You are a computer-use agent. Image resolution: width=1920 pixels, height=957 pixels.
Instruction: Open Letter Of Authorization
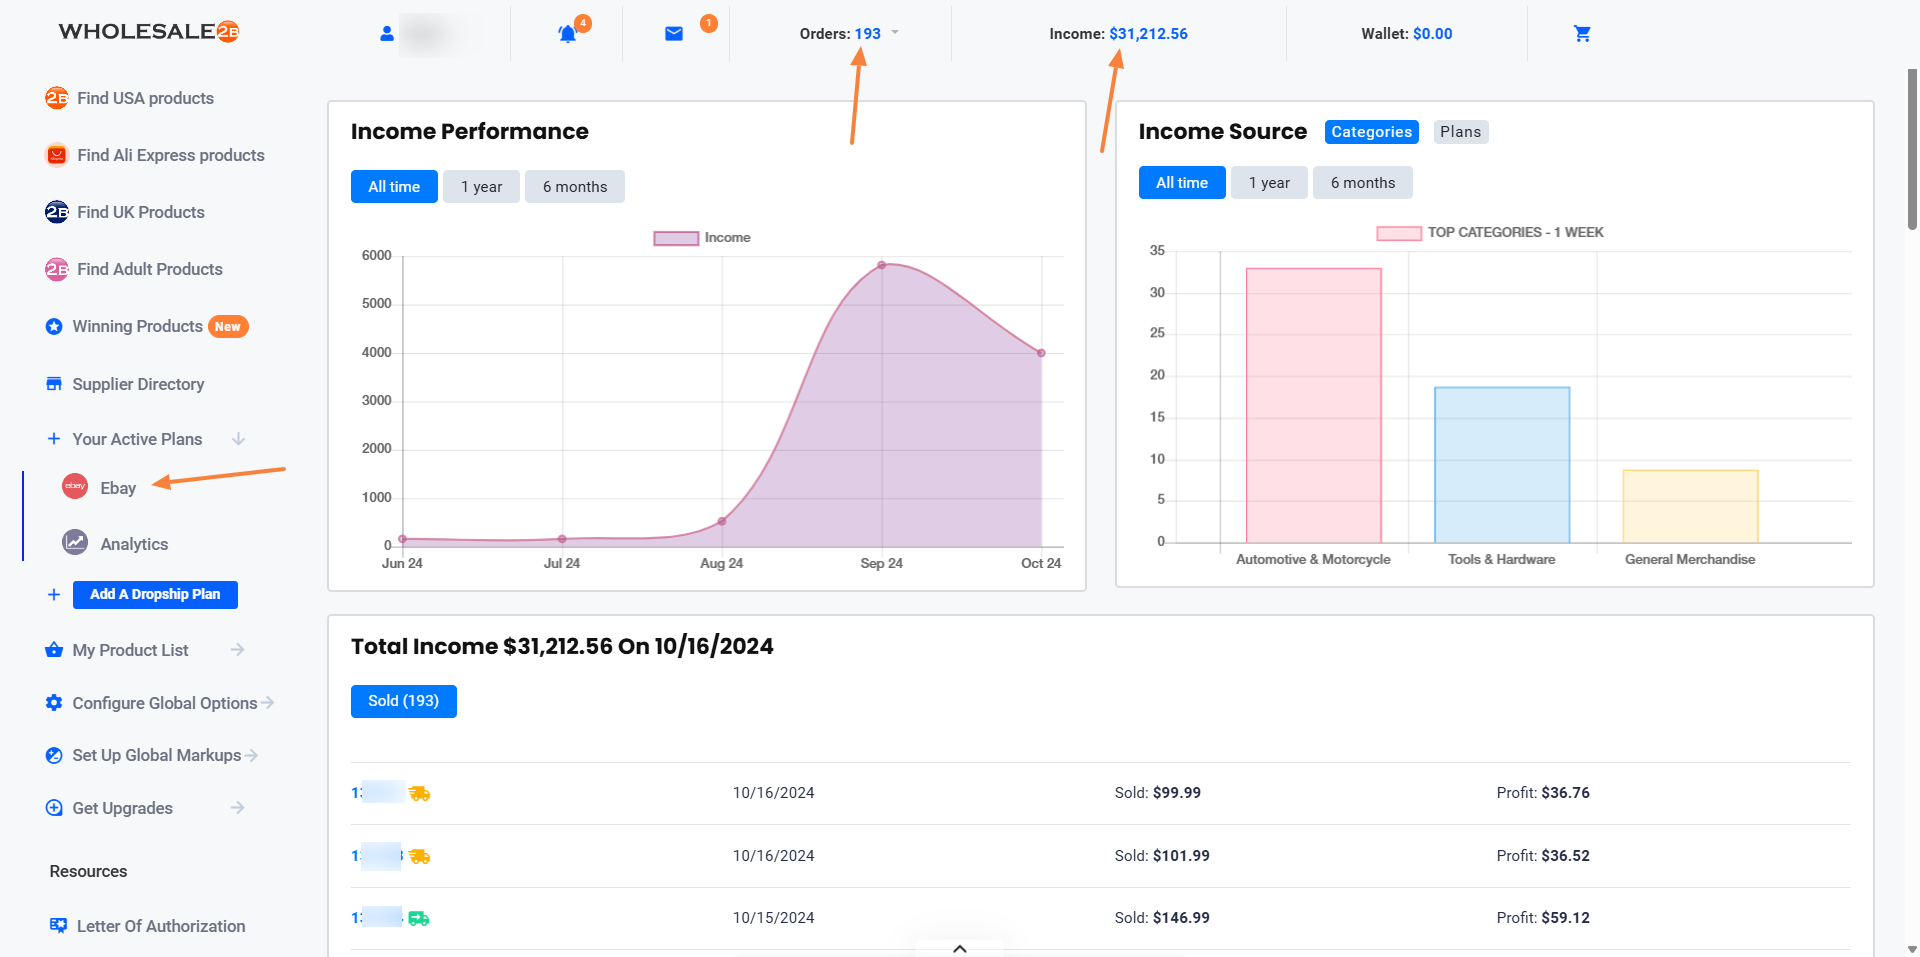click(x=161, y=926)
